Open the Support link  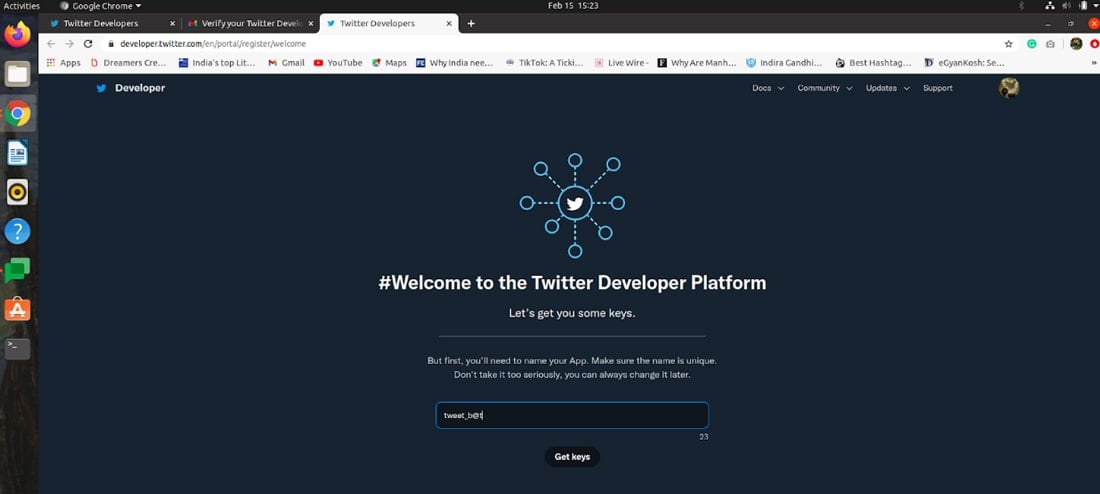point(937,88)
